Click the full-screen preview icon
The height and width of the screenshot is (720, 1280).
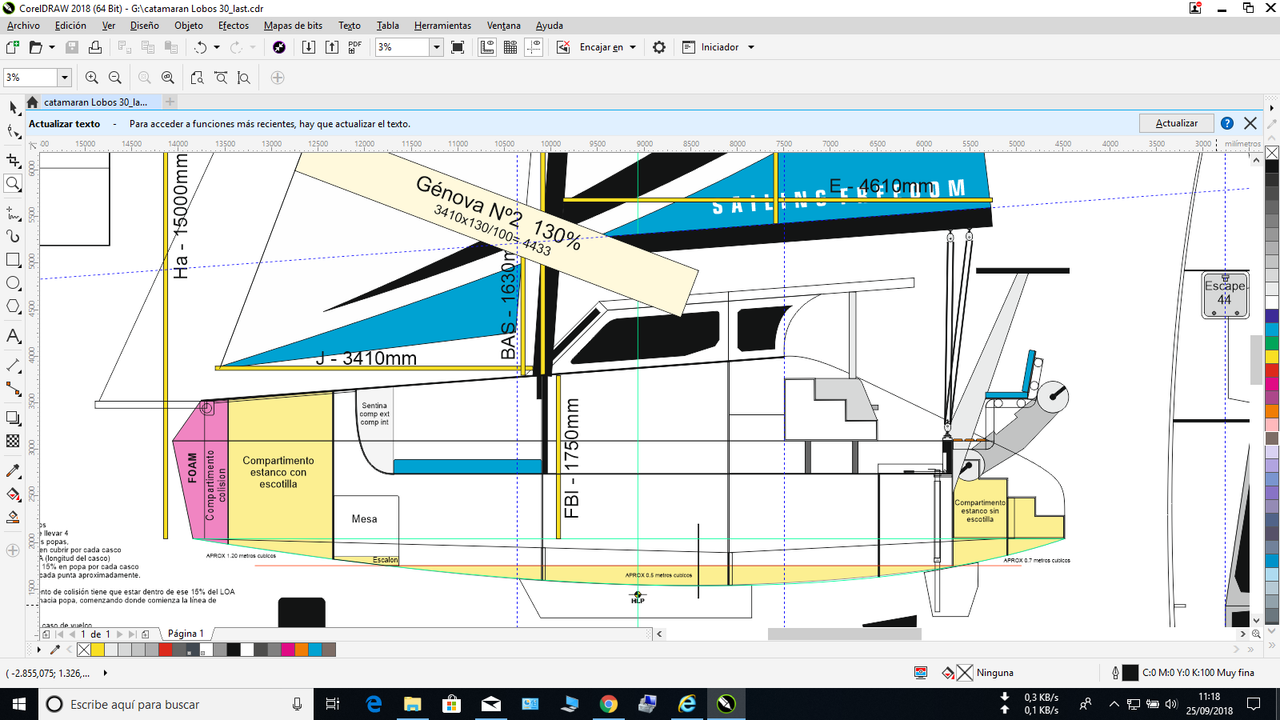tap(457, 47)
